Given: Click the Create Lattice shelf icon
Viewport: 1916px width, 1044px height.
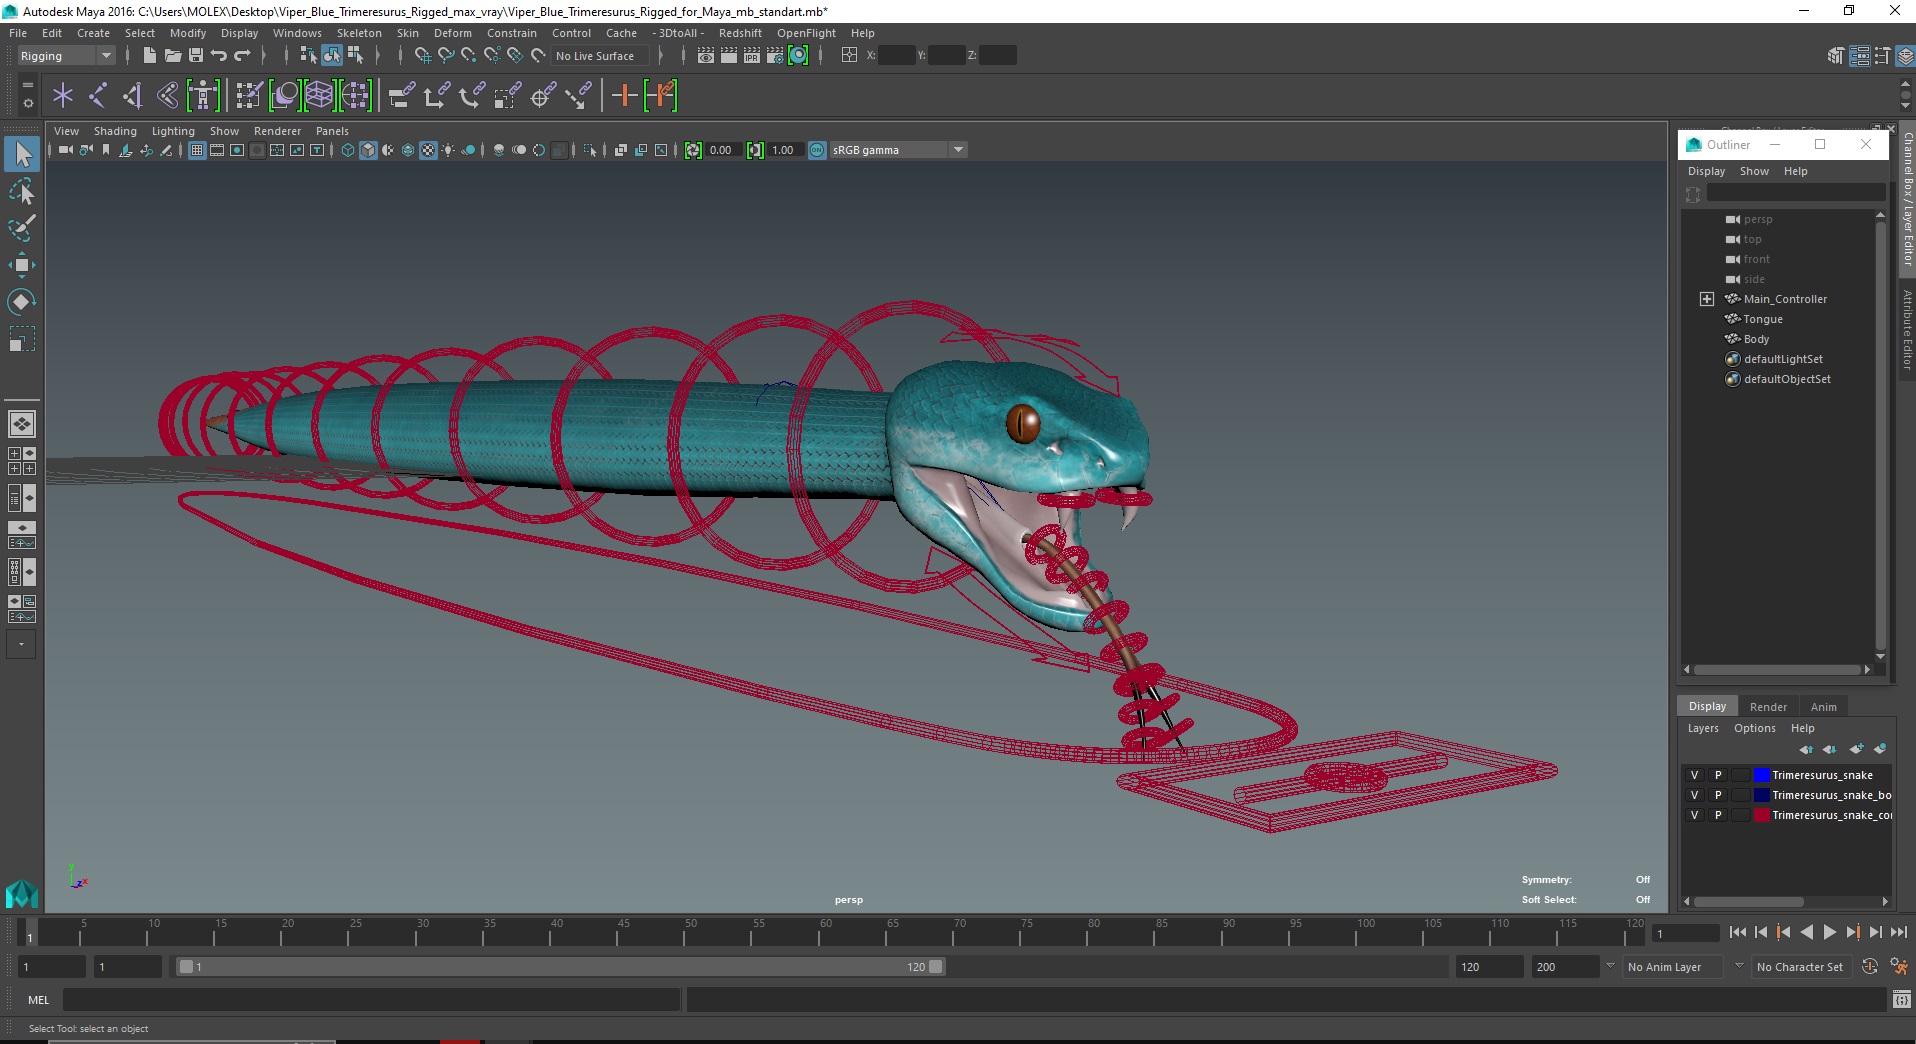Looking at the screenshot, I should coord(319,96).
